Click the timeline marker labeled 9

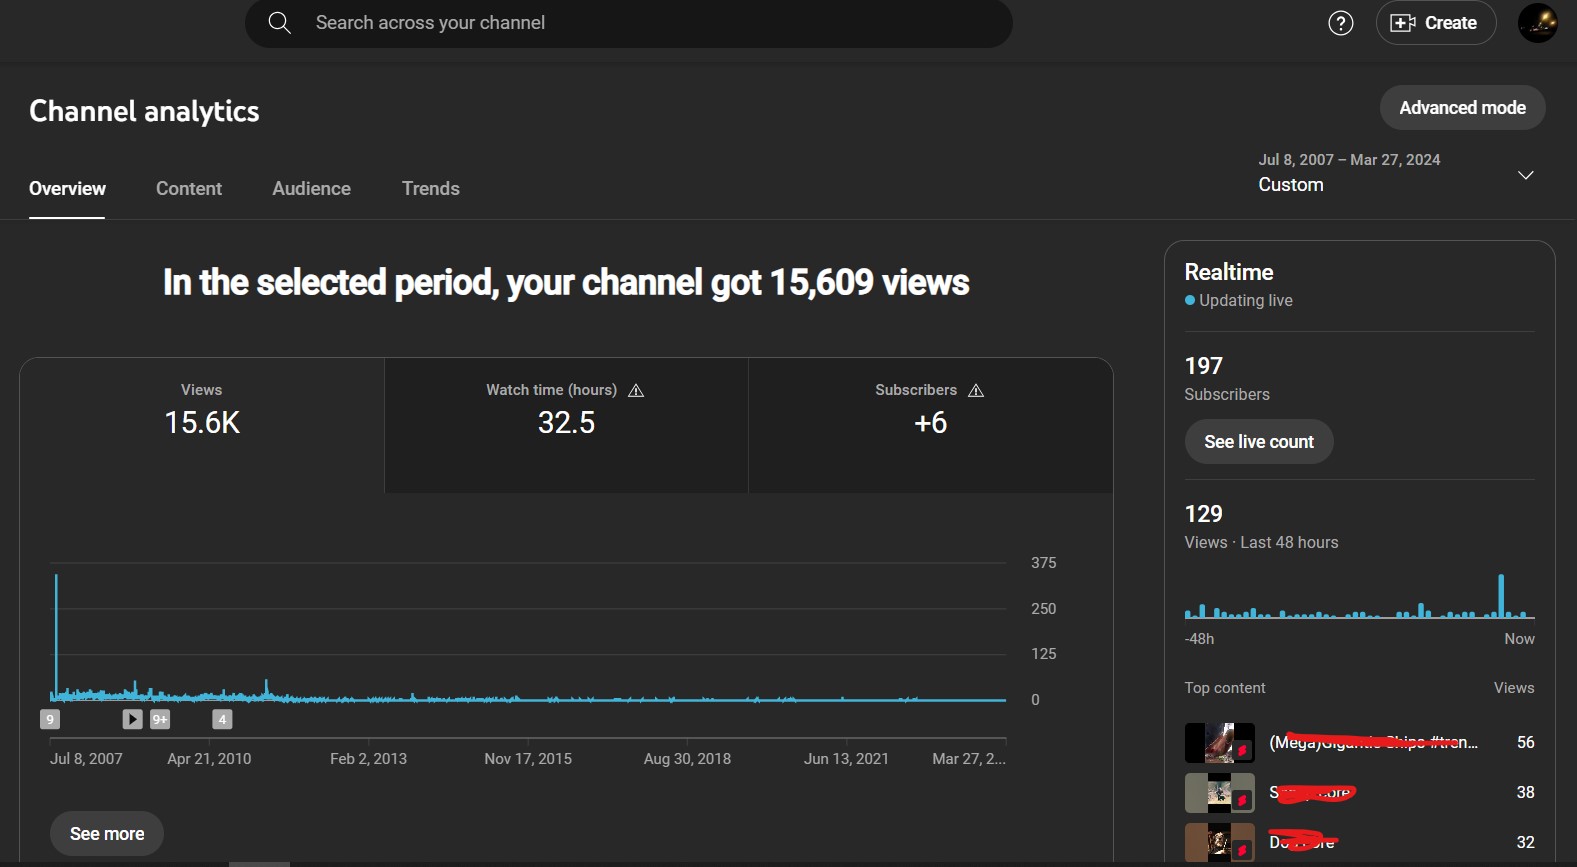tap(50, 719)
